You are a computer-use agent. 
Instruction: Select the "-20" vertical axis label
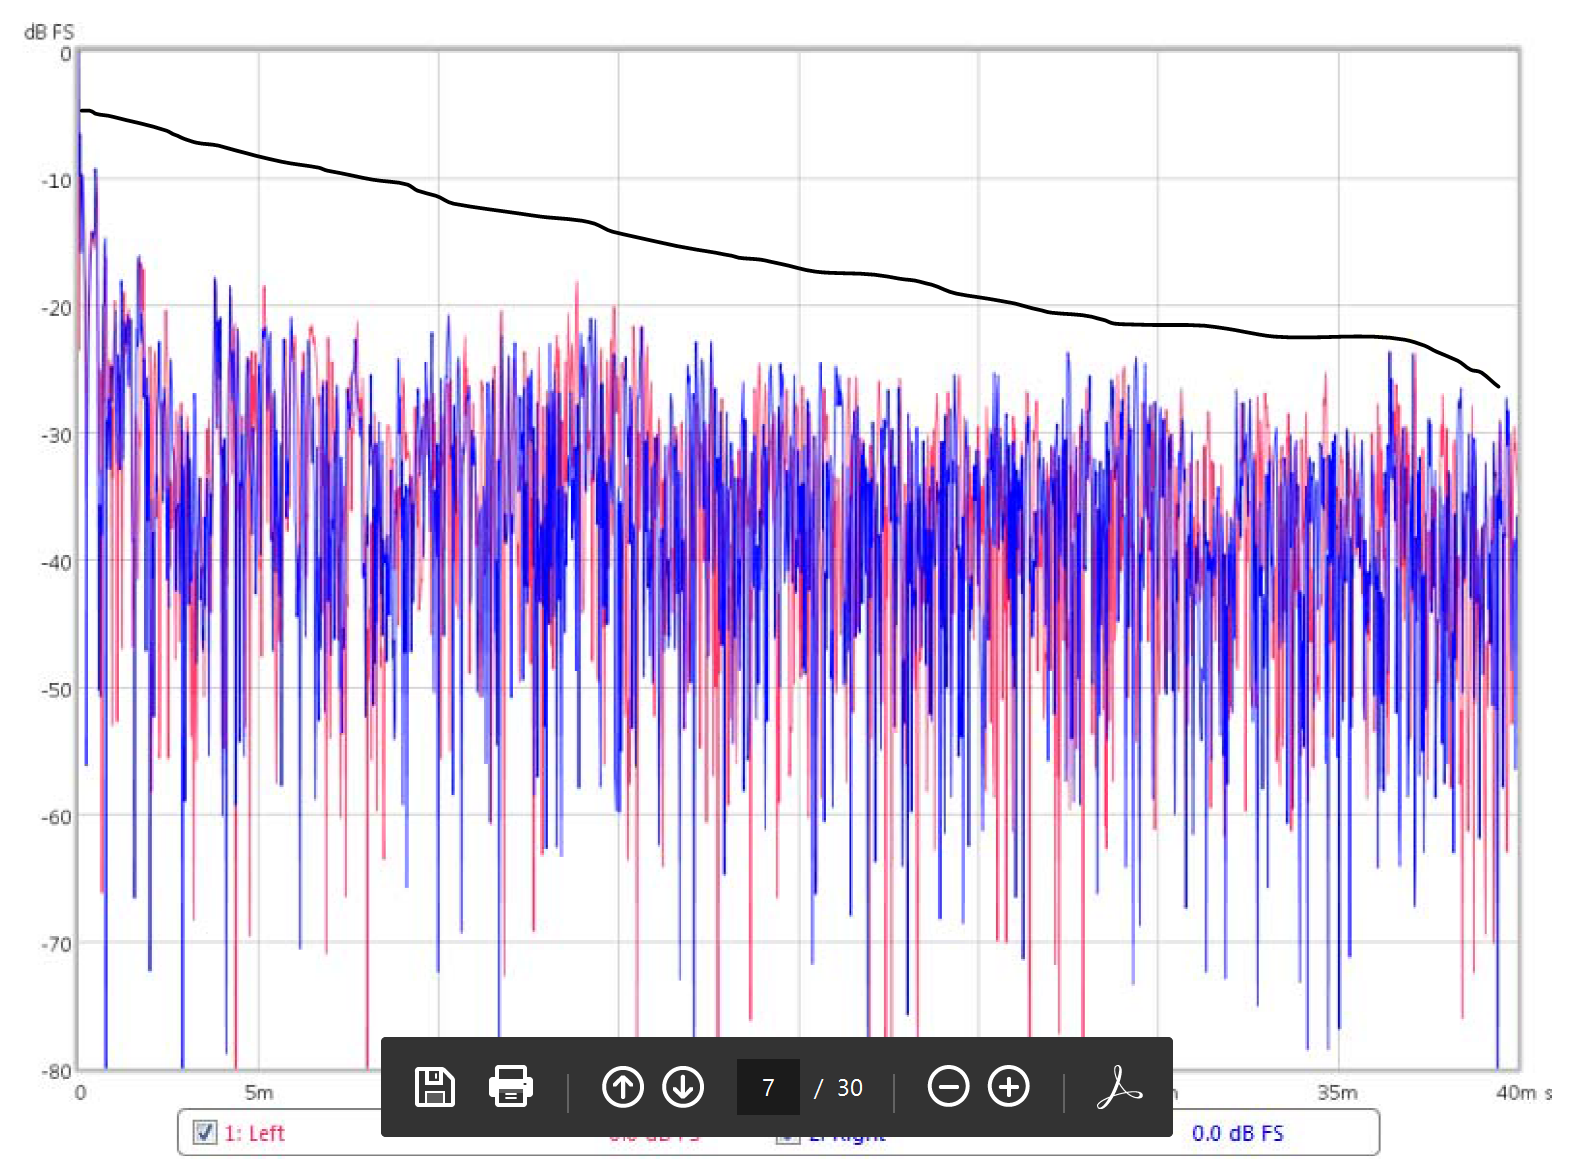click(56, 308)
